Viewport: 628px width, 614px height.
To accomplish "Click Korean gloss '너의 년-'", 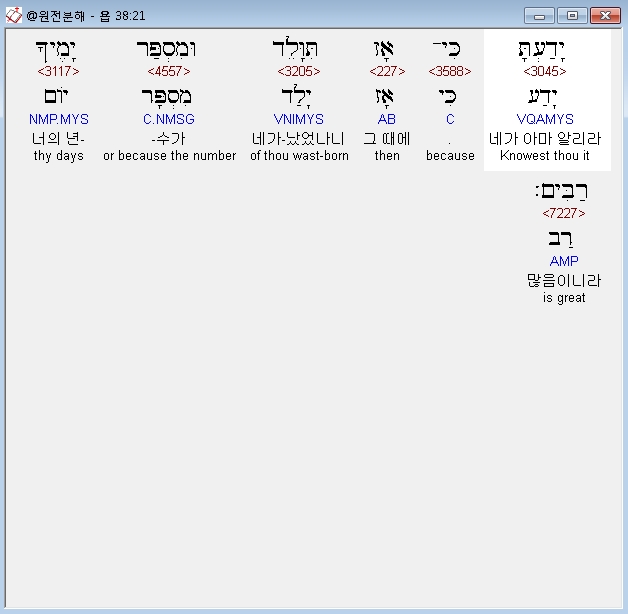I will point(58,139).
